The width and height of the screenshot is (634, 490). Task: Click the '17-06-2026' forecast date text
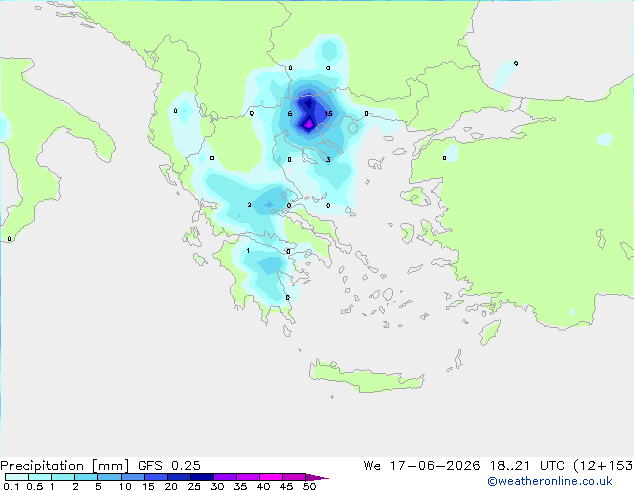[435, 466]
